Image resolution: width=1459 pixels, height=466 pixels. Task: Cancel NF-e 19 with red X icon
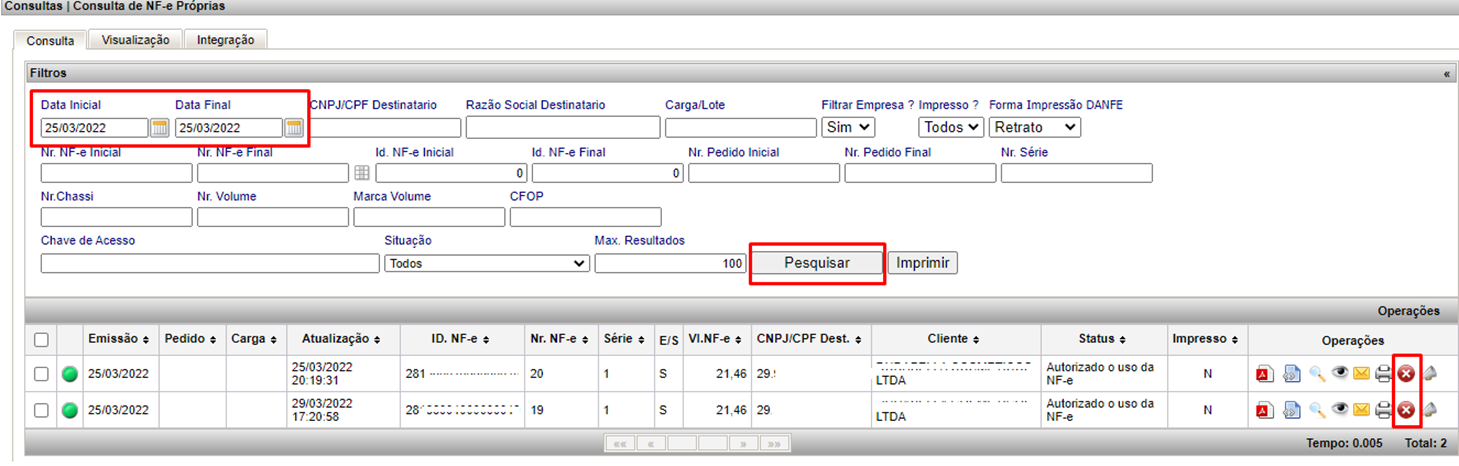1406,410
